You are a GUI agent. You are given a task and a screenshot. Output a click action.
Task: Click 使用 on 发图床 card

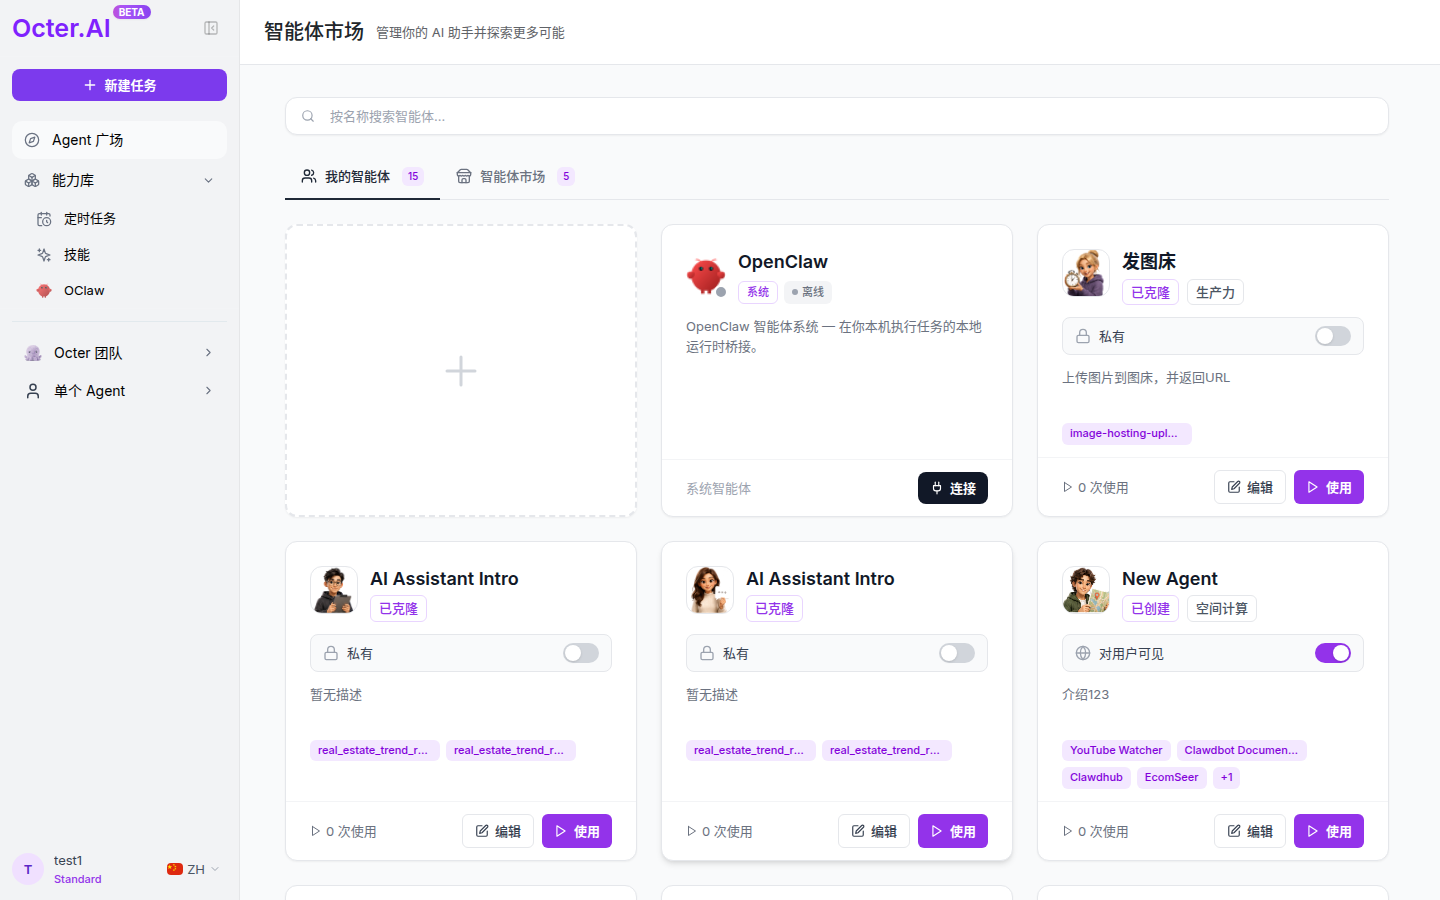click(1329, 487)
